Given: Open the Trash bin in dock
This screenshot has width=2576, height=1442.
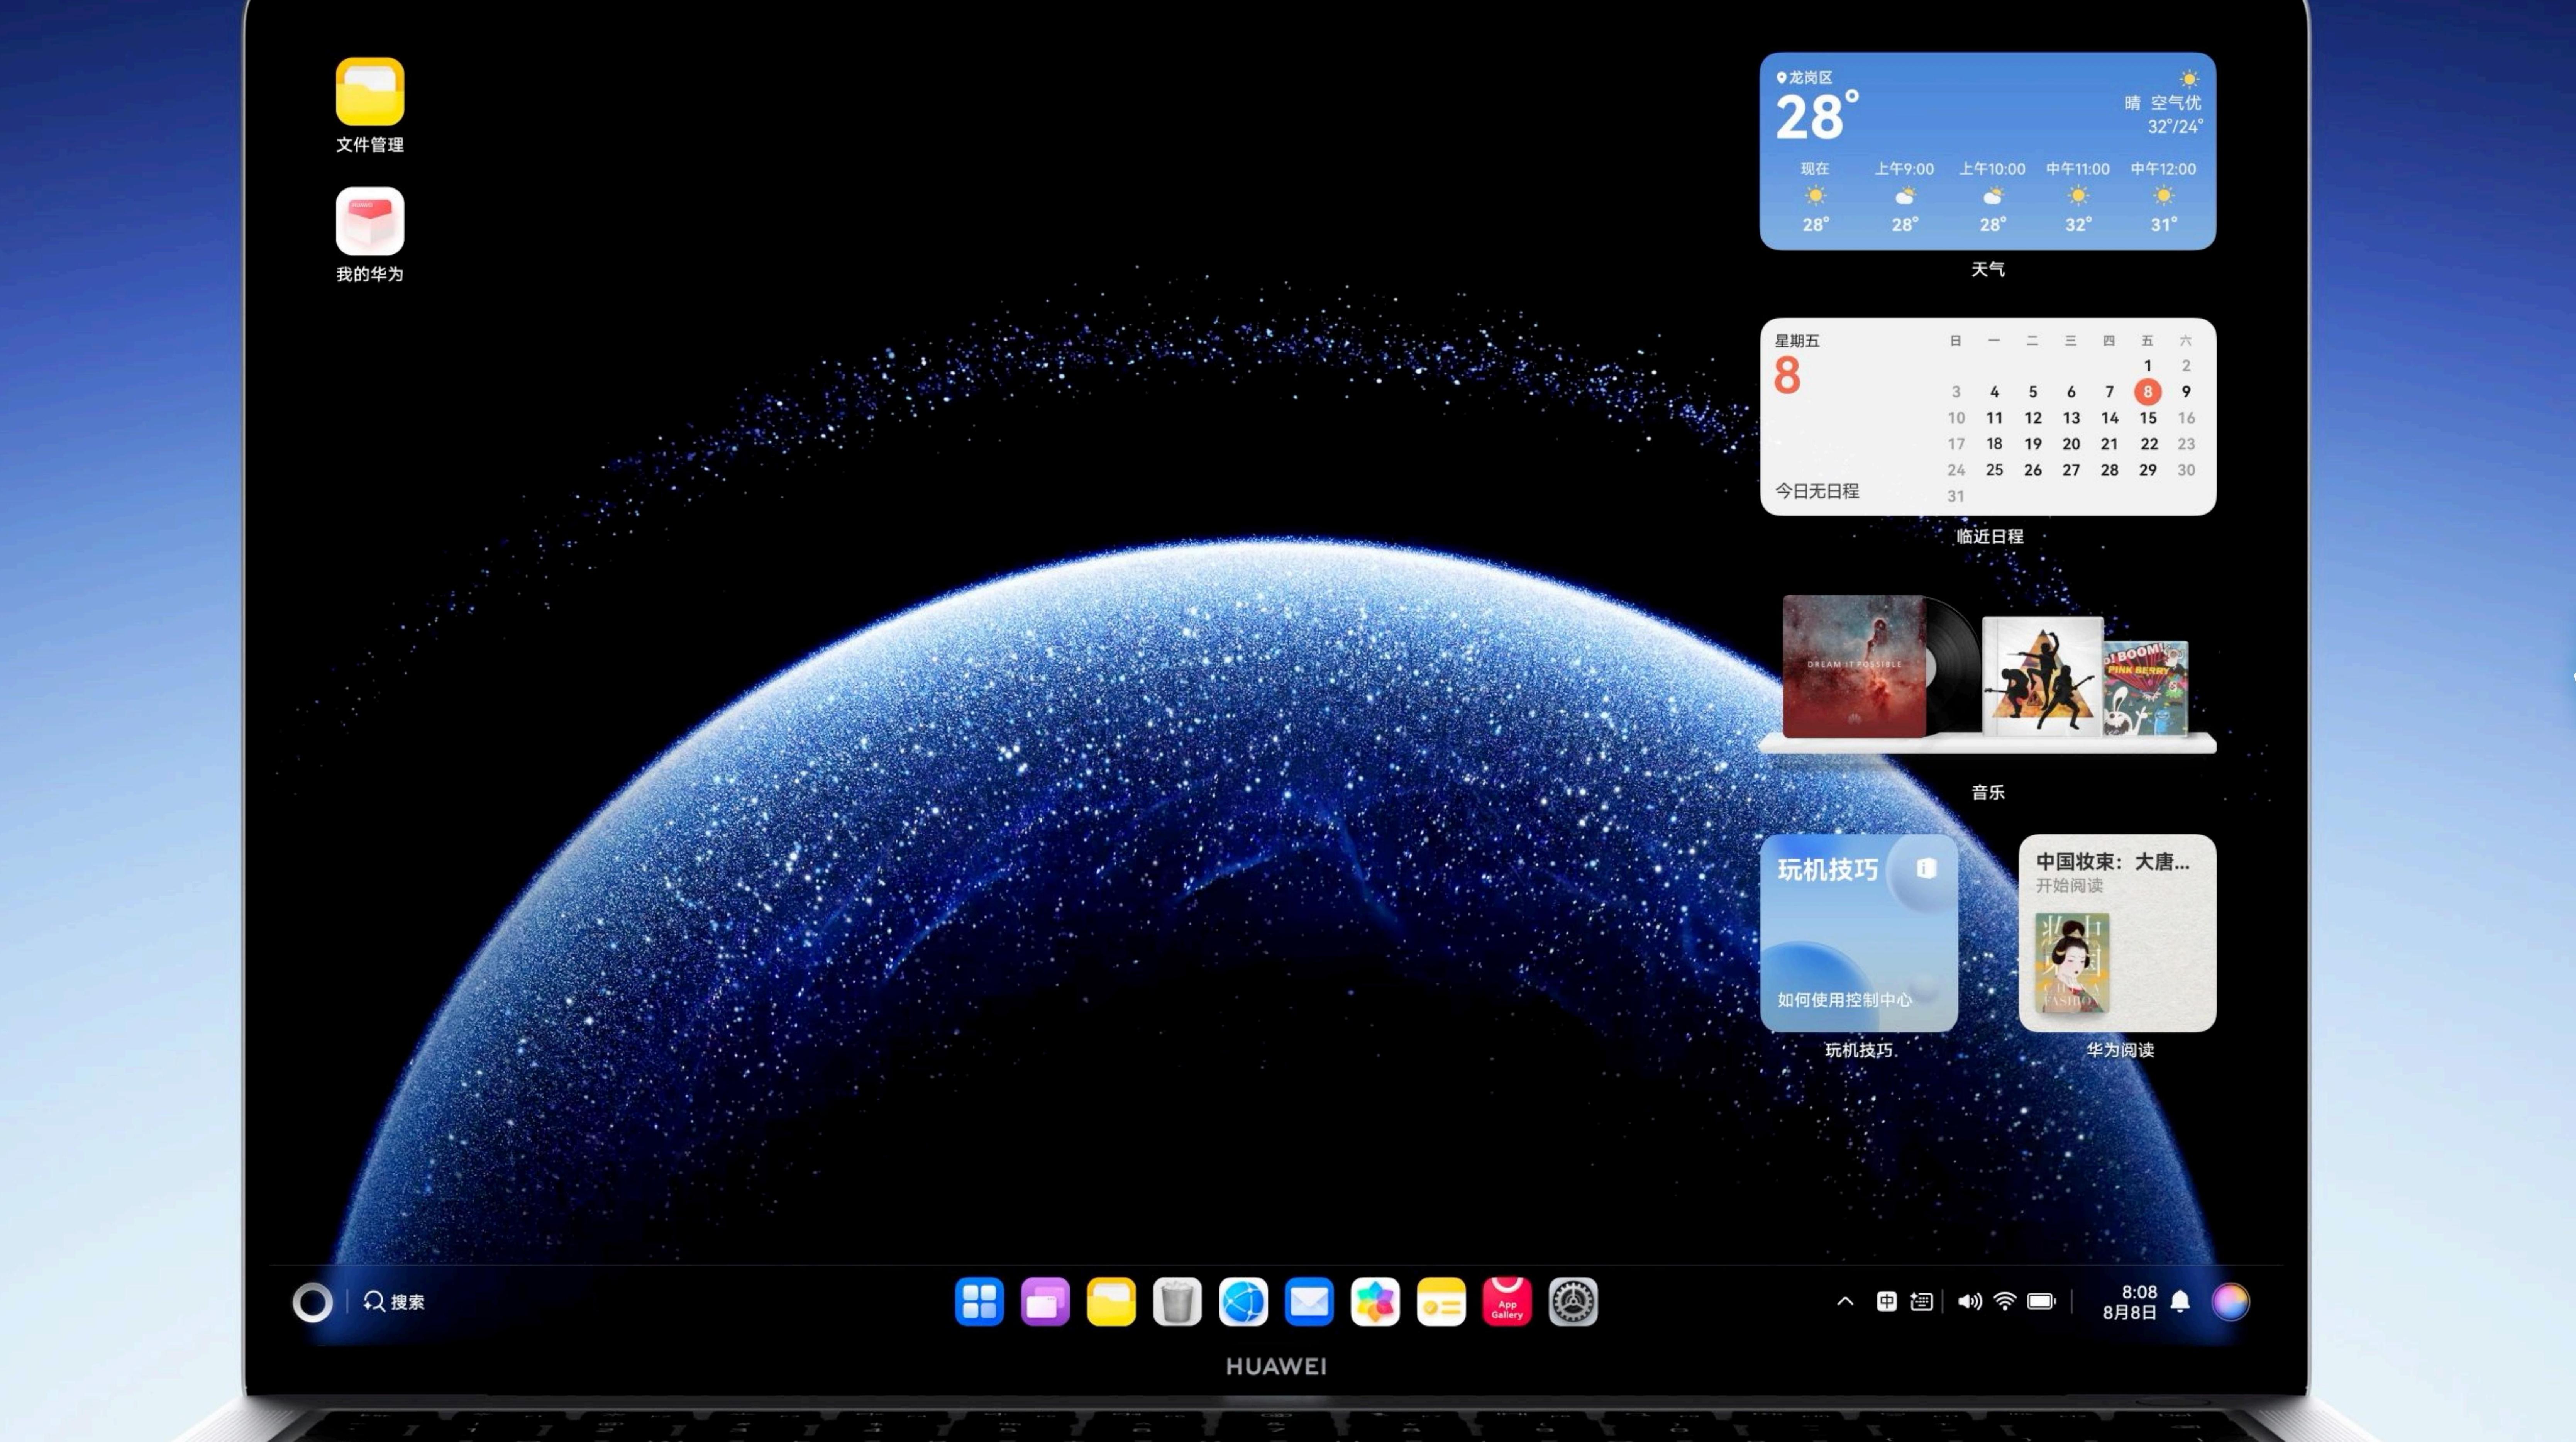Looking at the screenshot, I should coord(1177,1302).
